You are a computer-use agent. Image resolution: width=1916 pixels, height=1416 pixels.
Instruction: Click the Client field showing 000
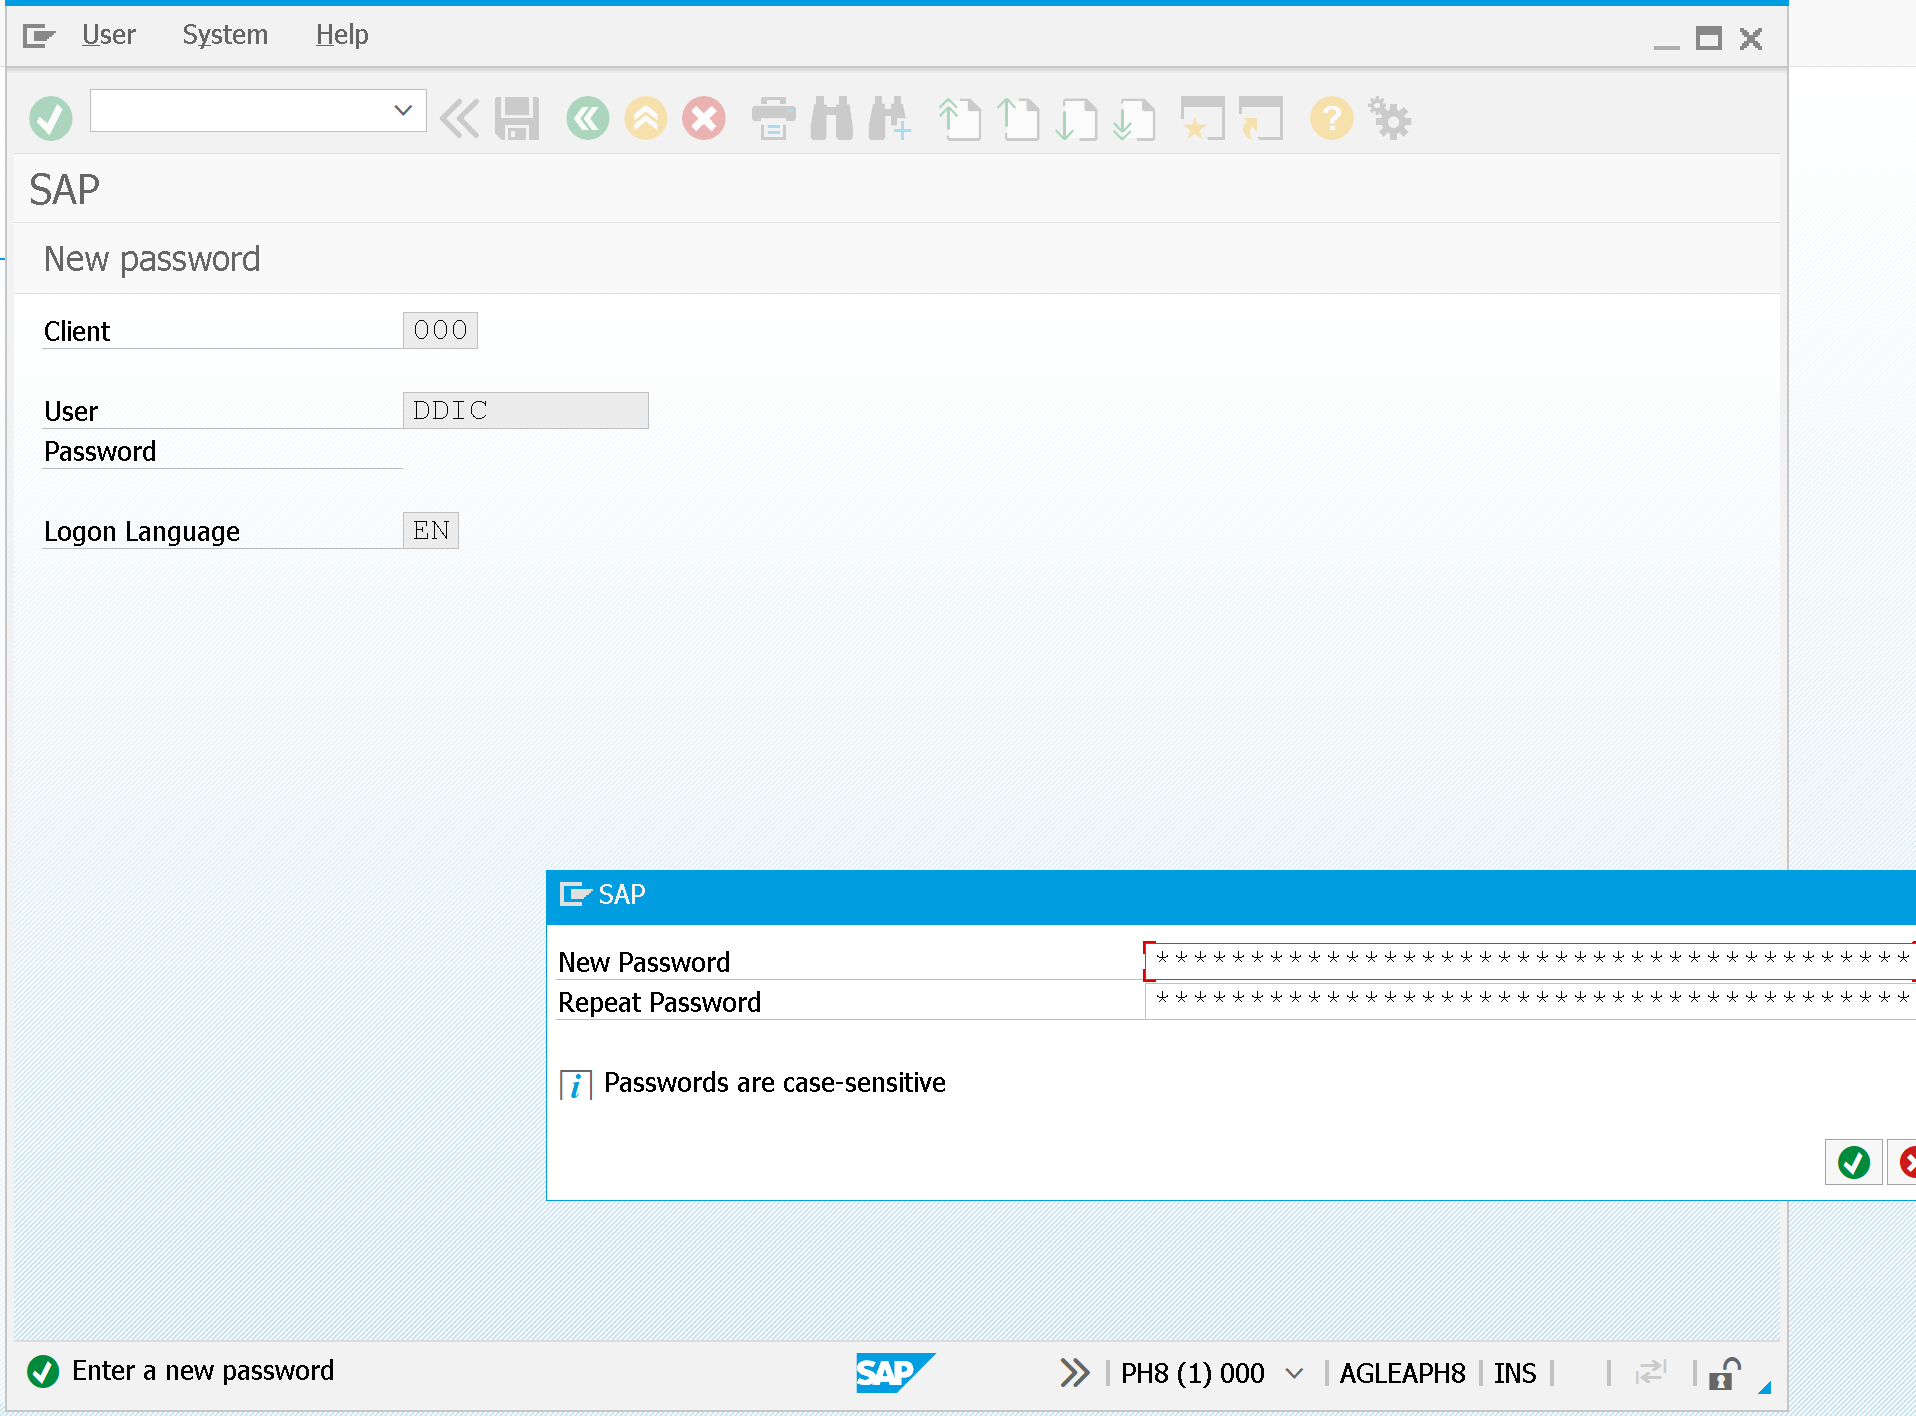coord(440,330)
